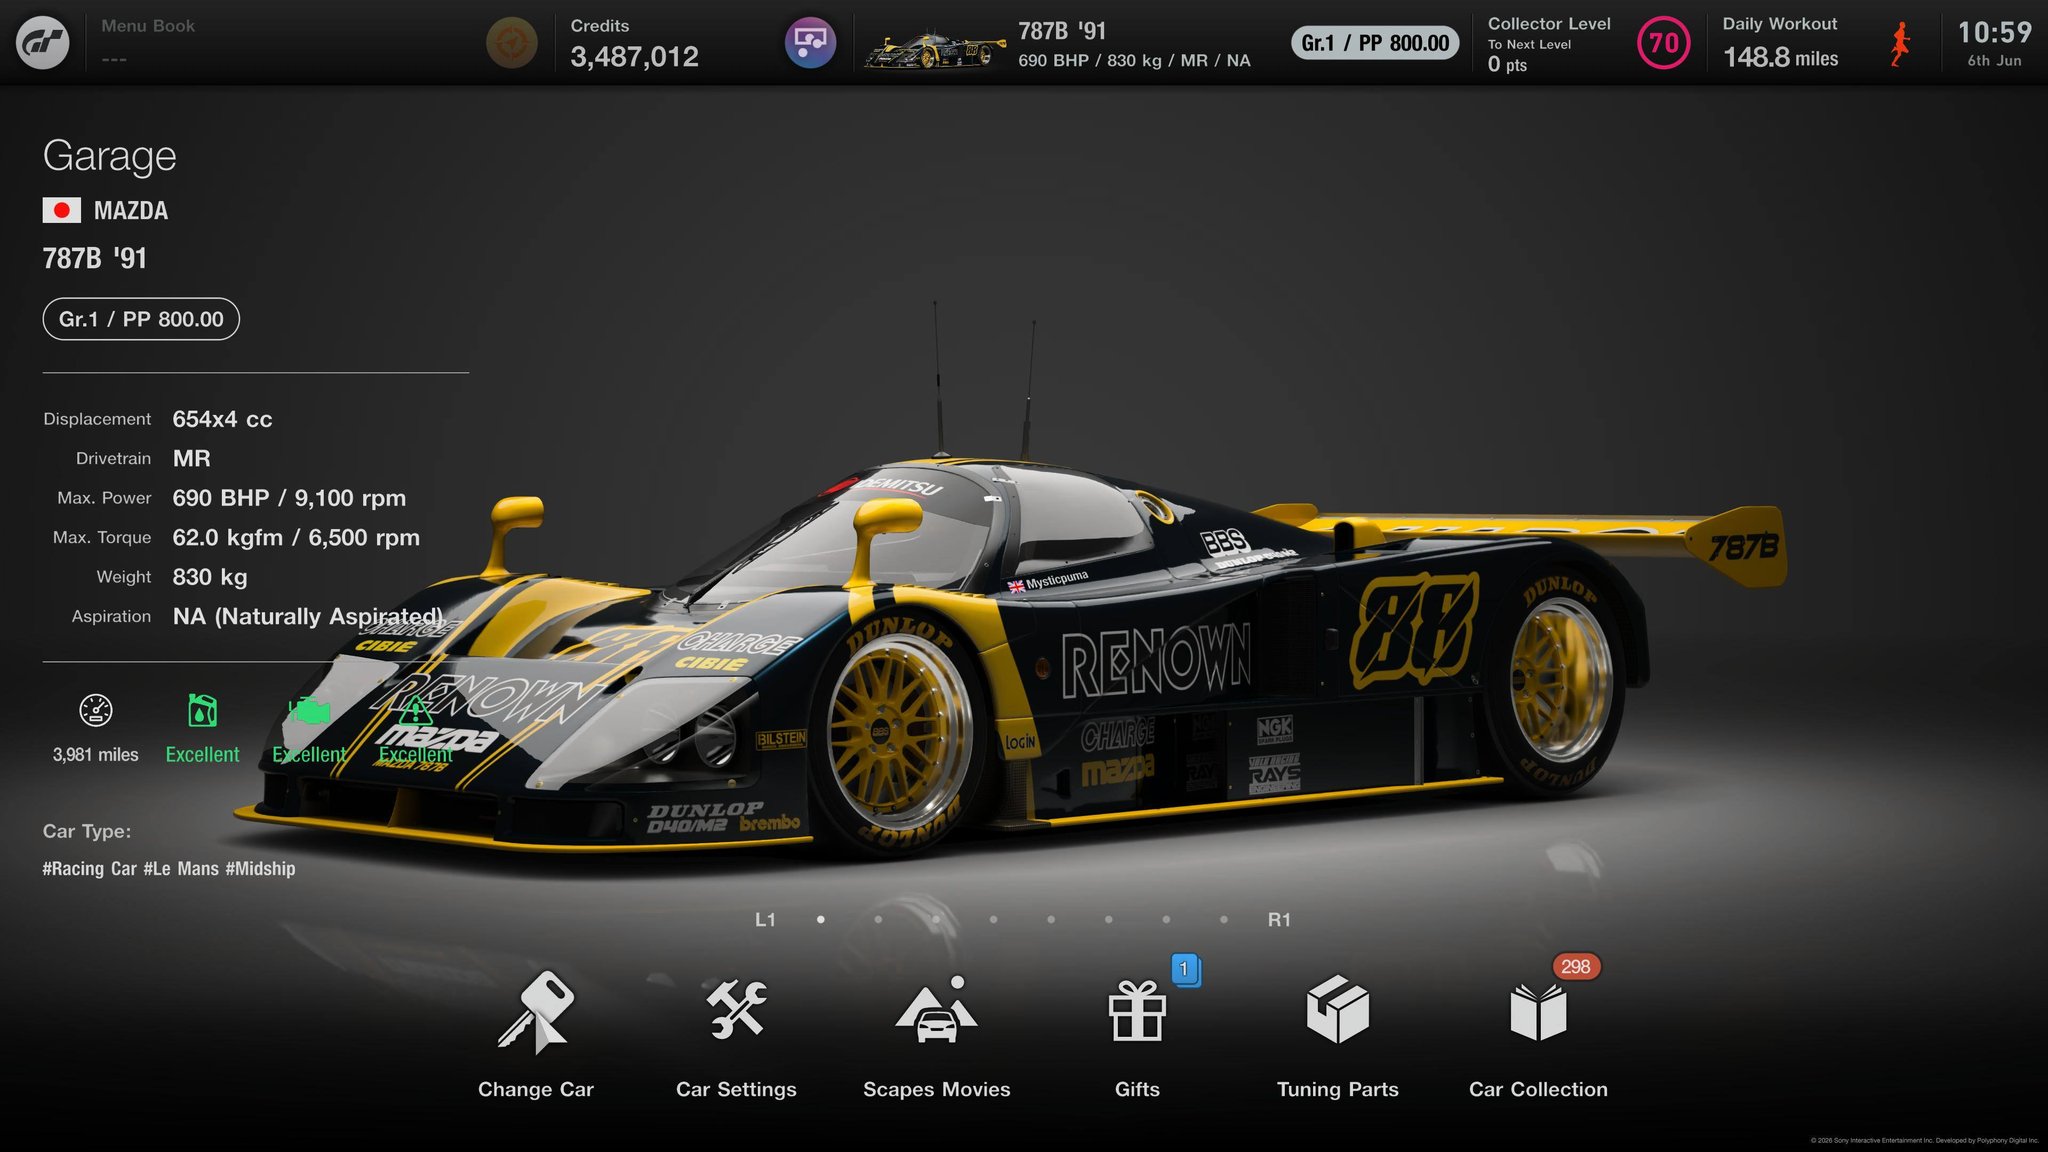The width and height of the screenshot is (2048, 1152).
Task: Click the Gr.1 / PP 800.00 pill in header
Action: pyautogui.click(x=1375, y=43)
